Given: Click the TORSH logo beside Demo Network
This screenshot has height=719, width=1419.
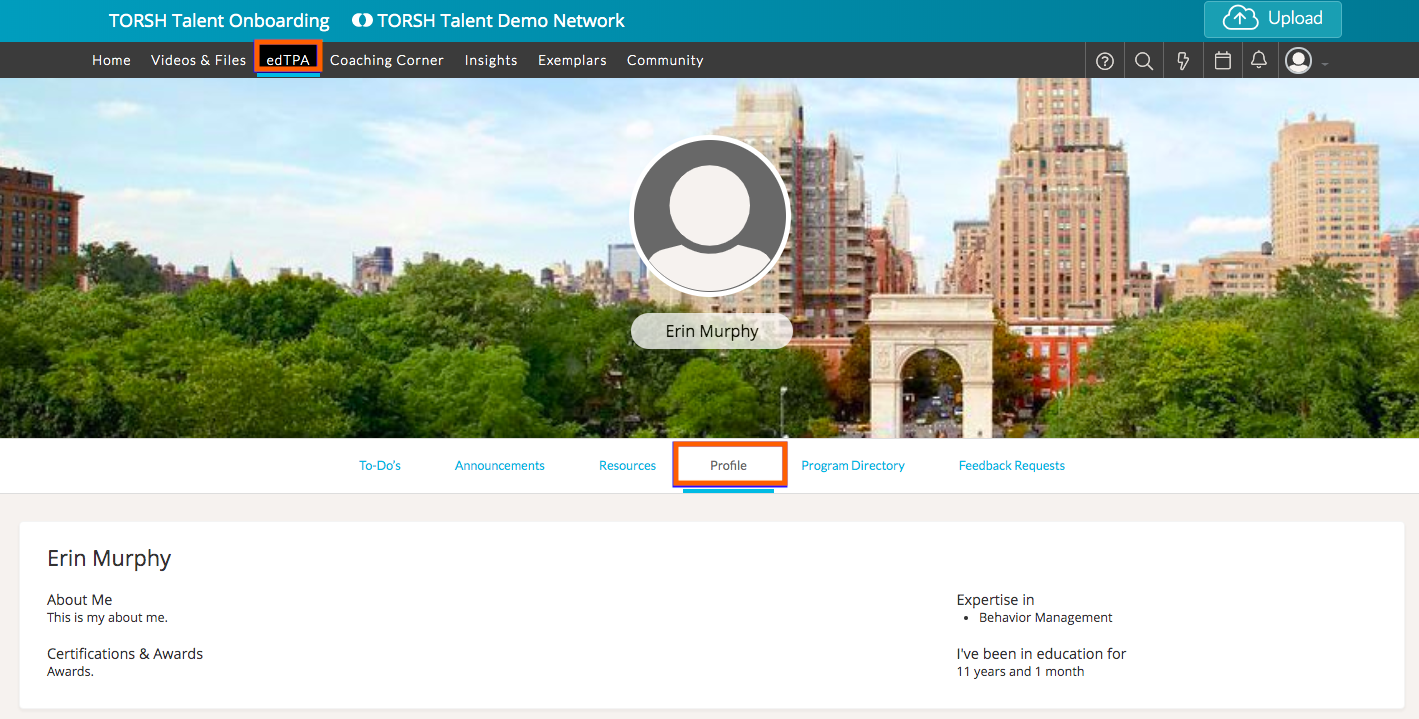Looking at the screenshot, I should click(x=362, y=21).
